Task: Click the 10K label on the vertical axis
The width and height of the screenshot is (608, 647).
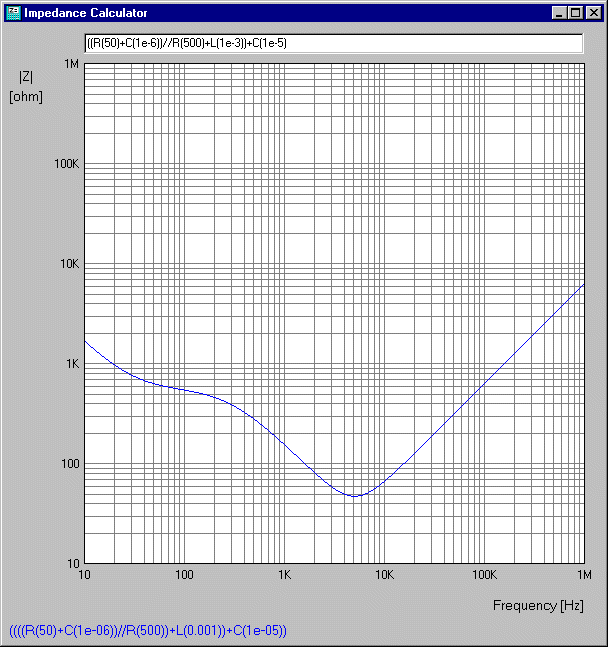Action: [x=69, y=264]
